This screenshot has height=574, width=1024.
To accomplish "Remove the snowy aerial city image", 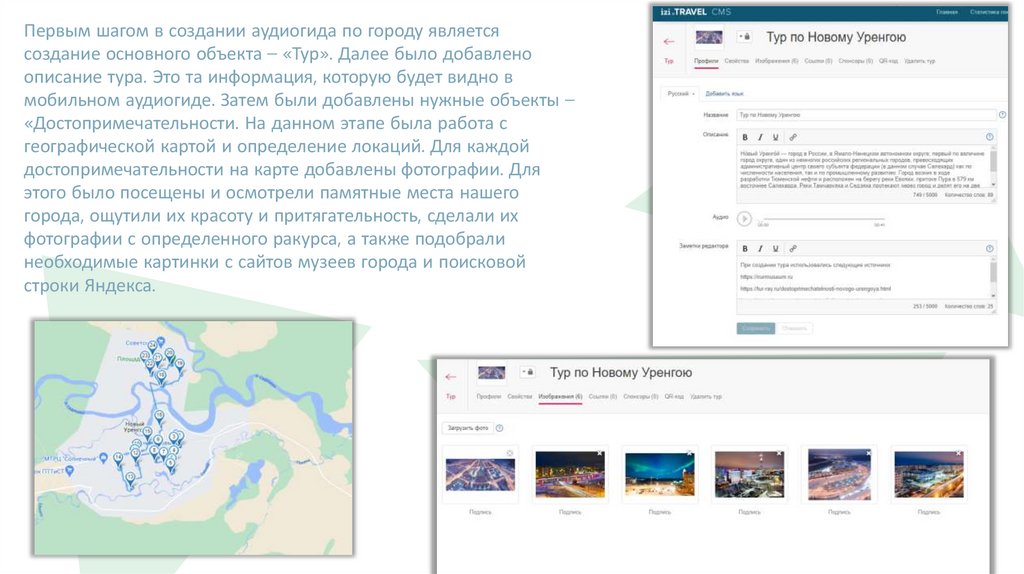I will point(869,453).
